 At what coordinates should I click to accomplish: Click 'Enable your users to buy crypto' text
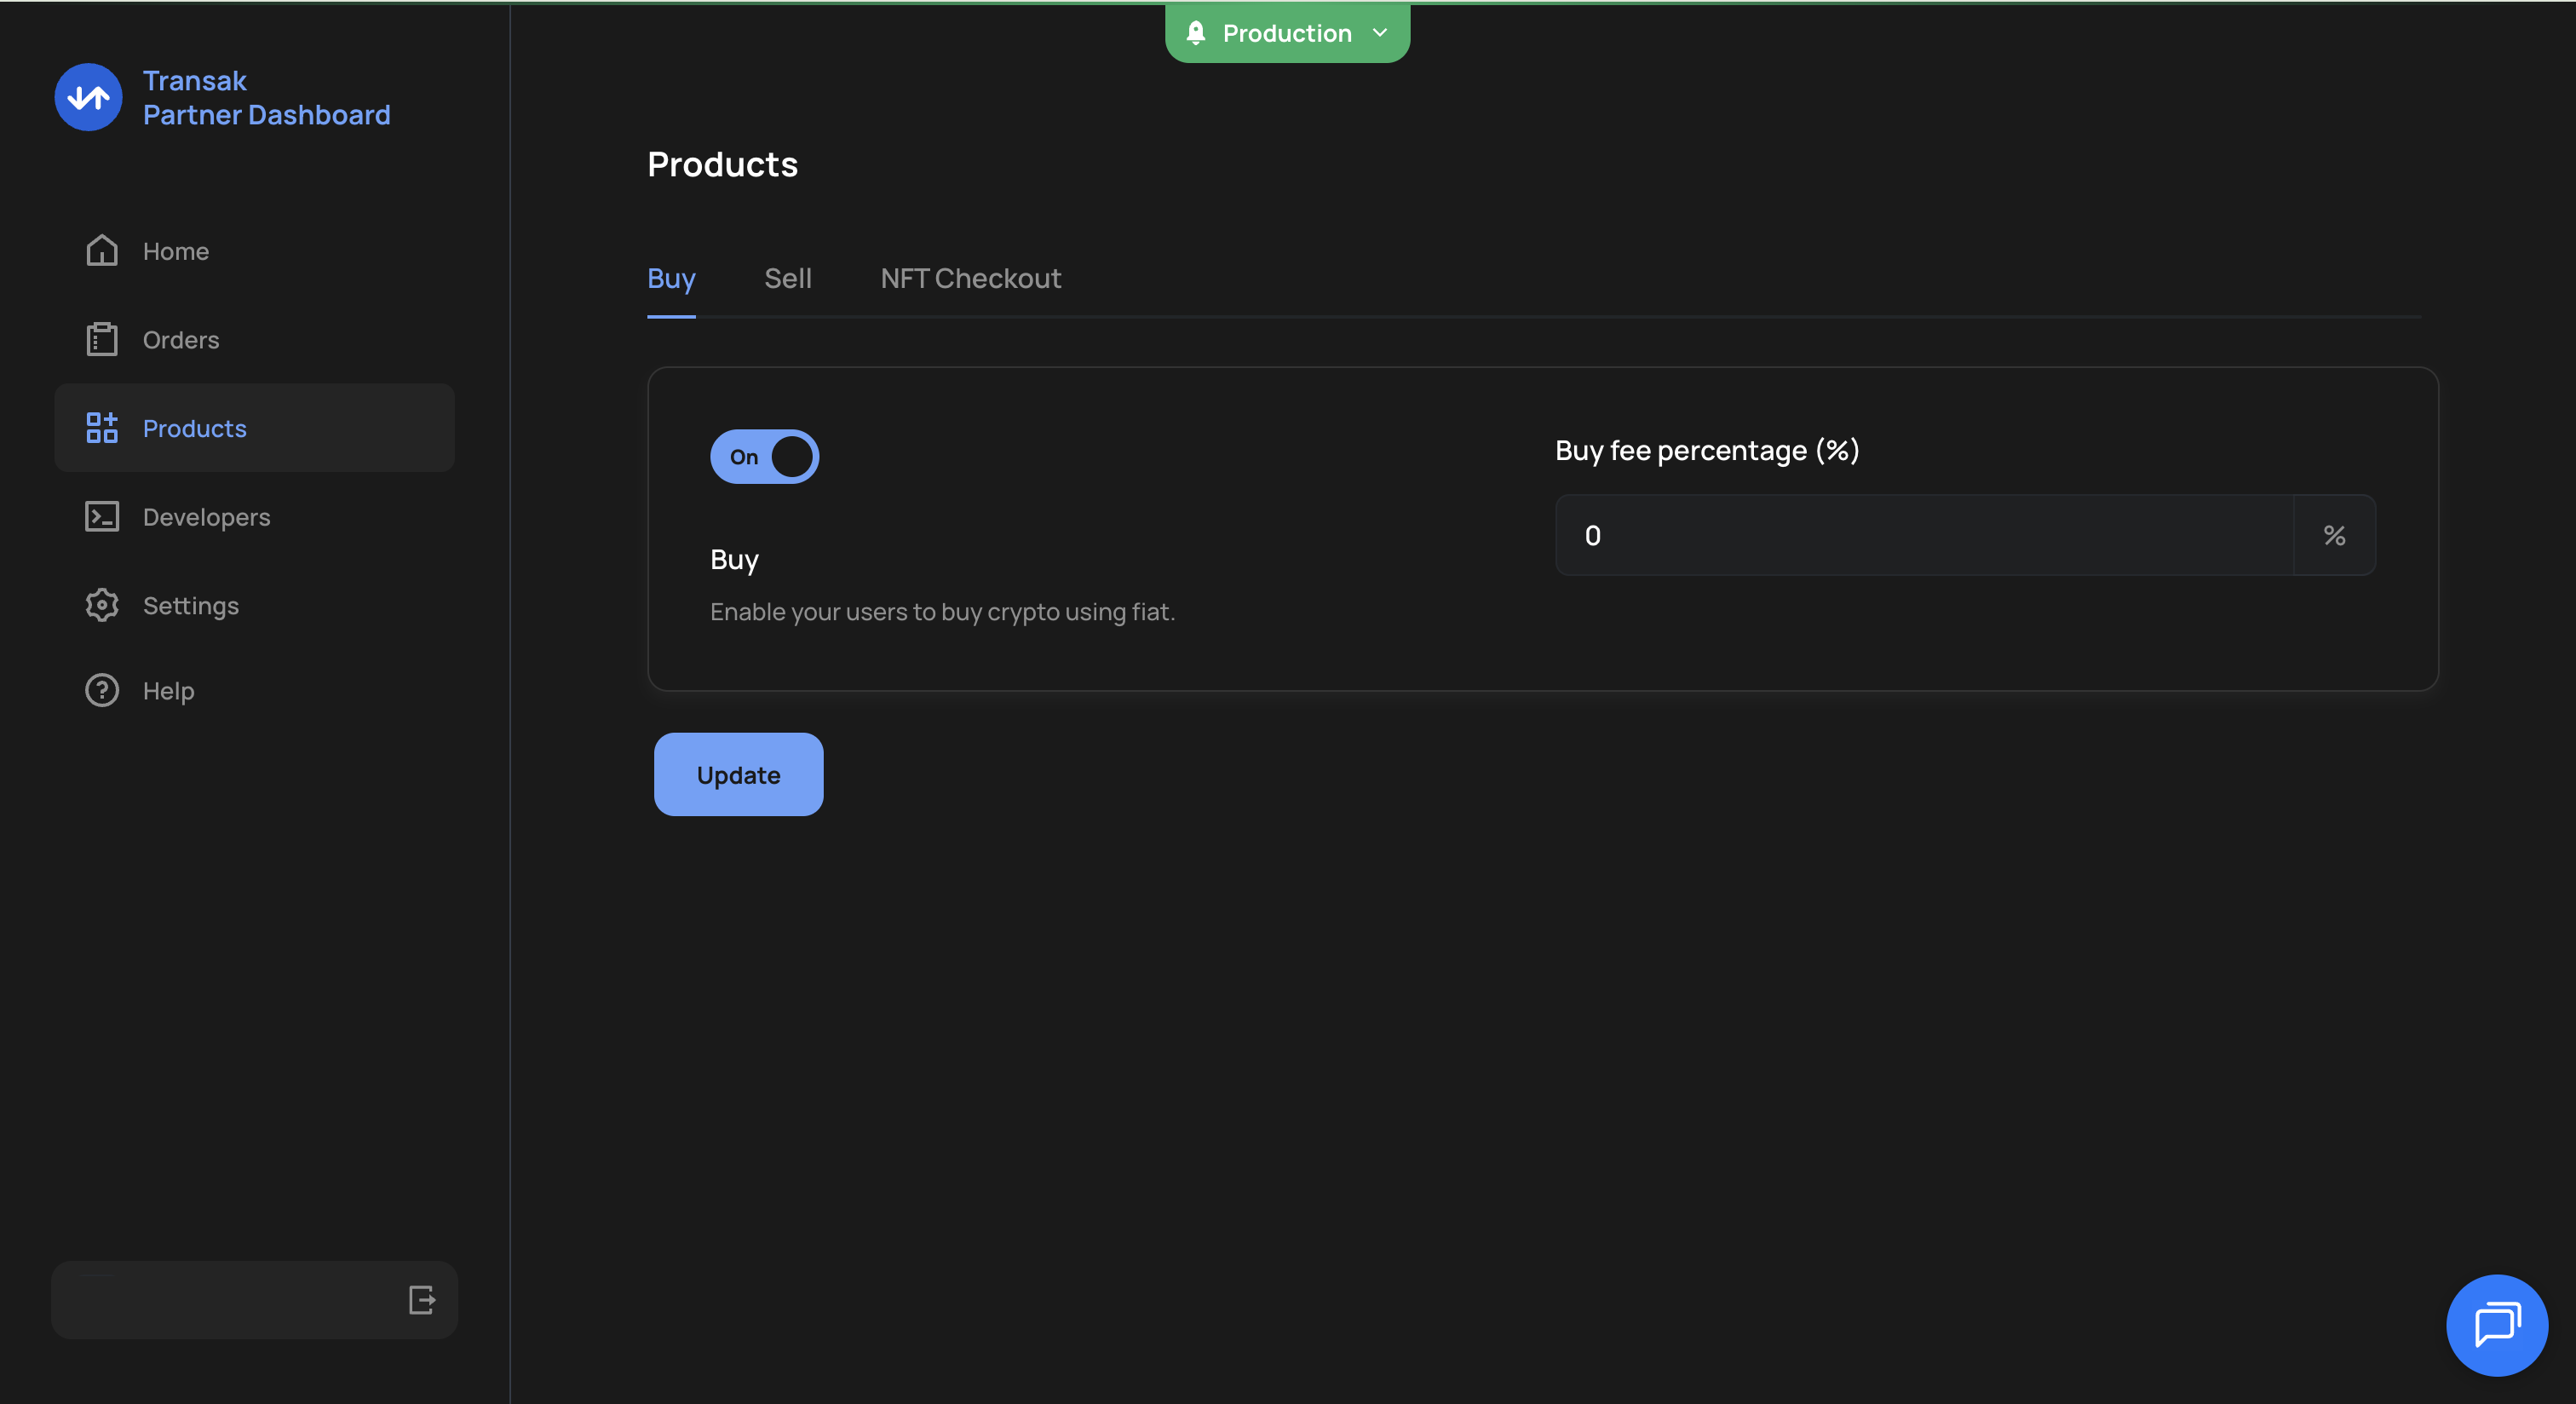[943, 612]
